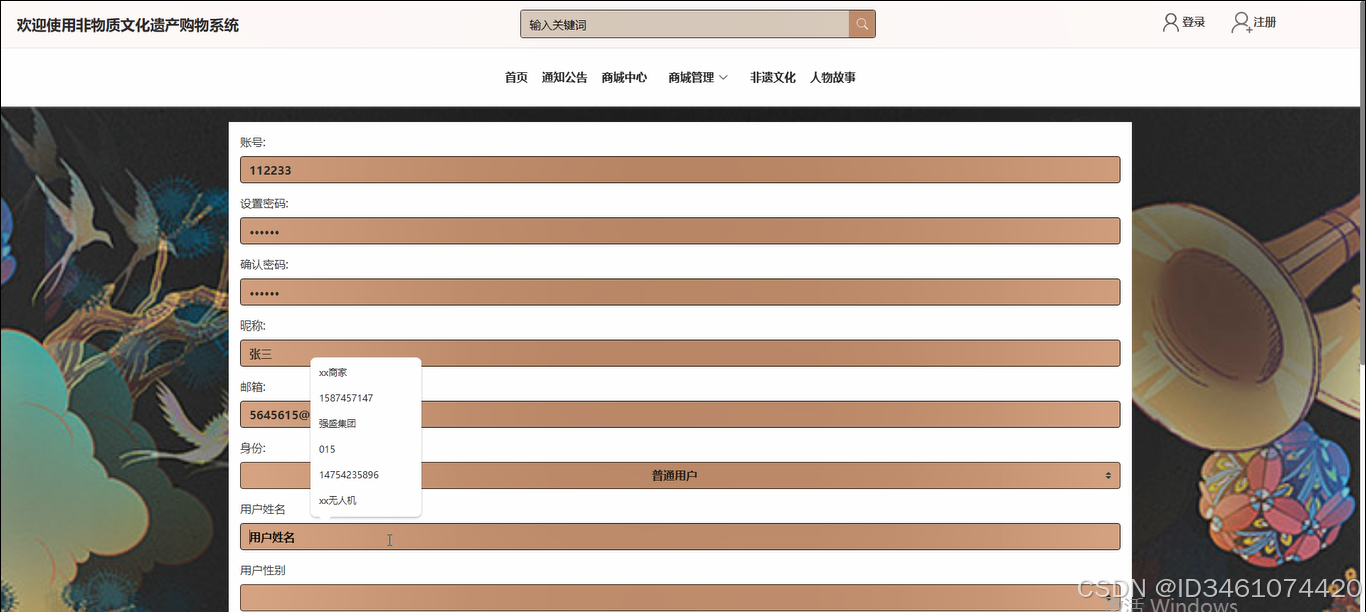The width and height of the screenshot is (1366, 612).
Task: Go to 首页 in navigation
Action: pyautogui.click(x=516, y=77)
